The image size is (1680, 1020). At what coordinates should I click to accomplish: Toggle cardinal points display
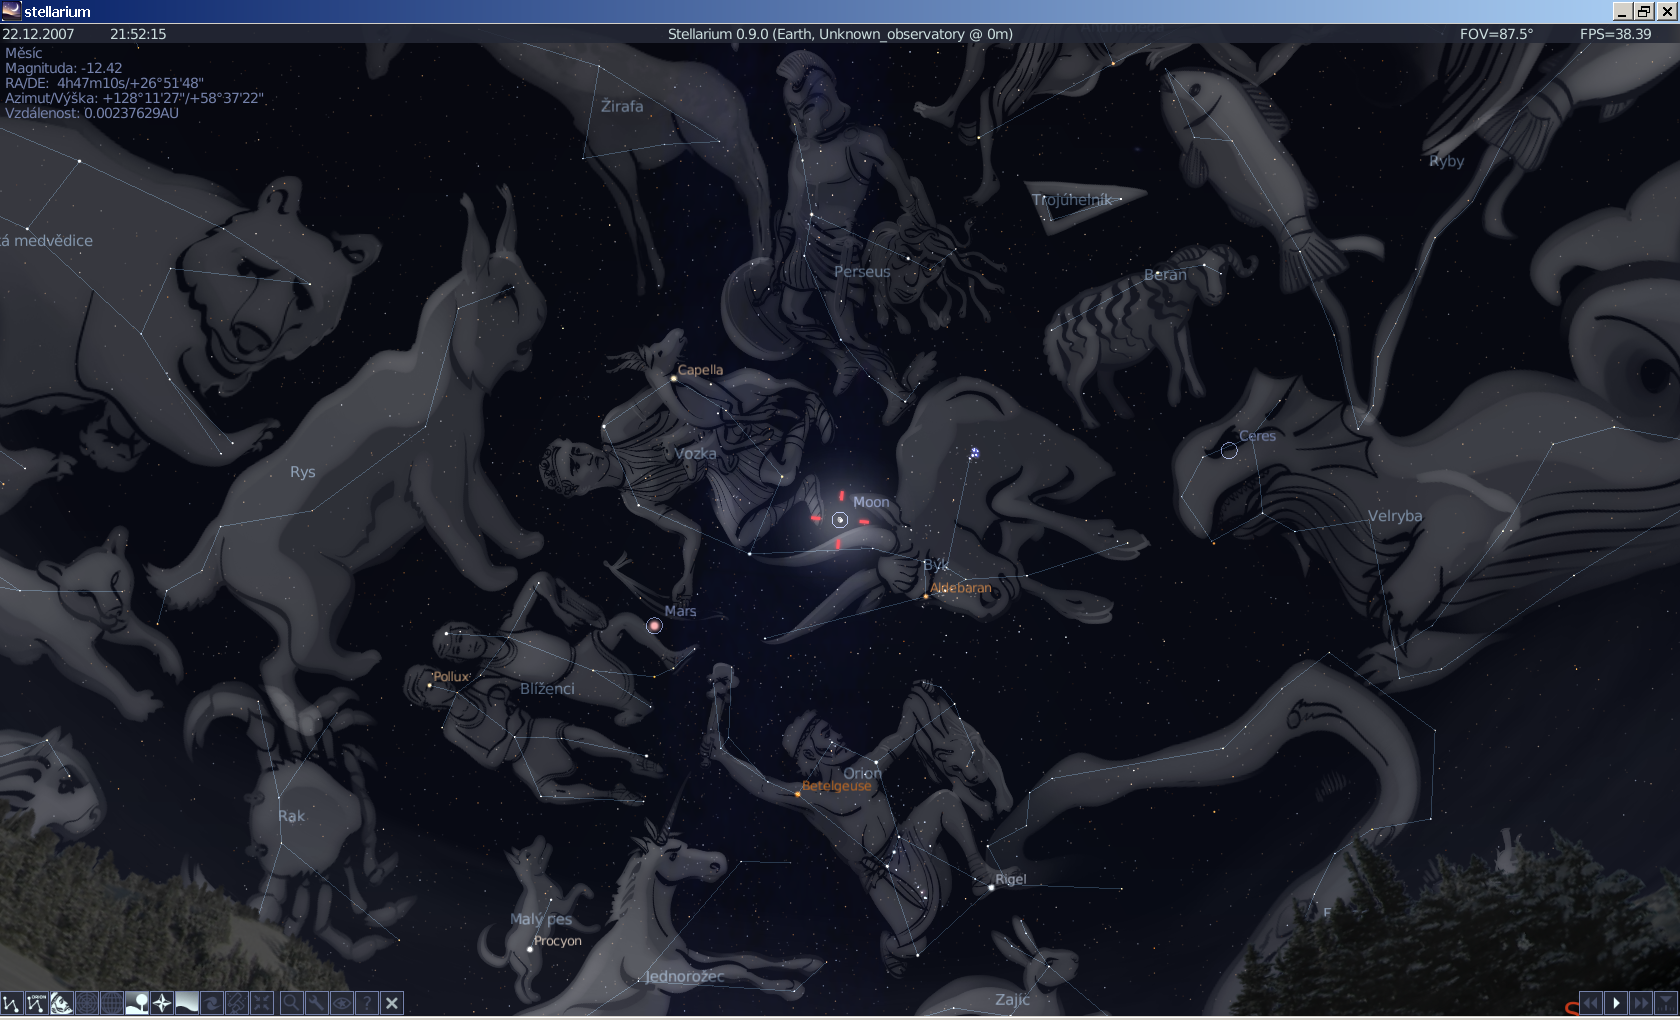[x=162, y=1003]
